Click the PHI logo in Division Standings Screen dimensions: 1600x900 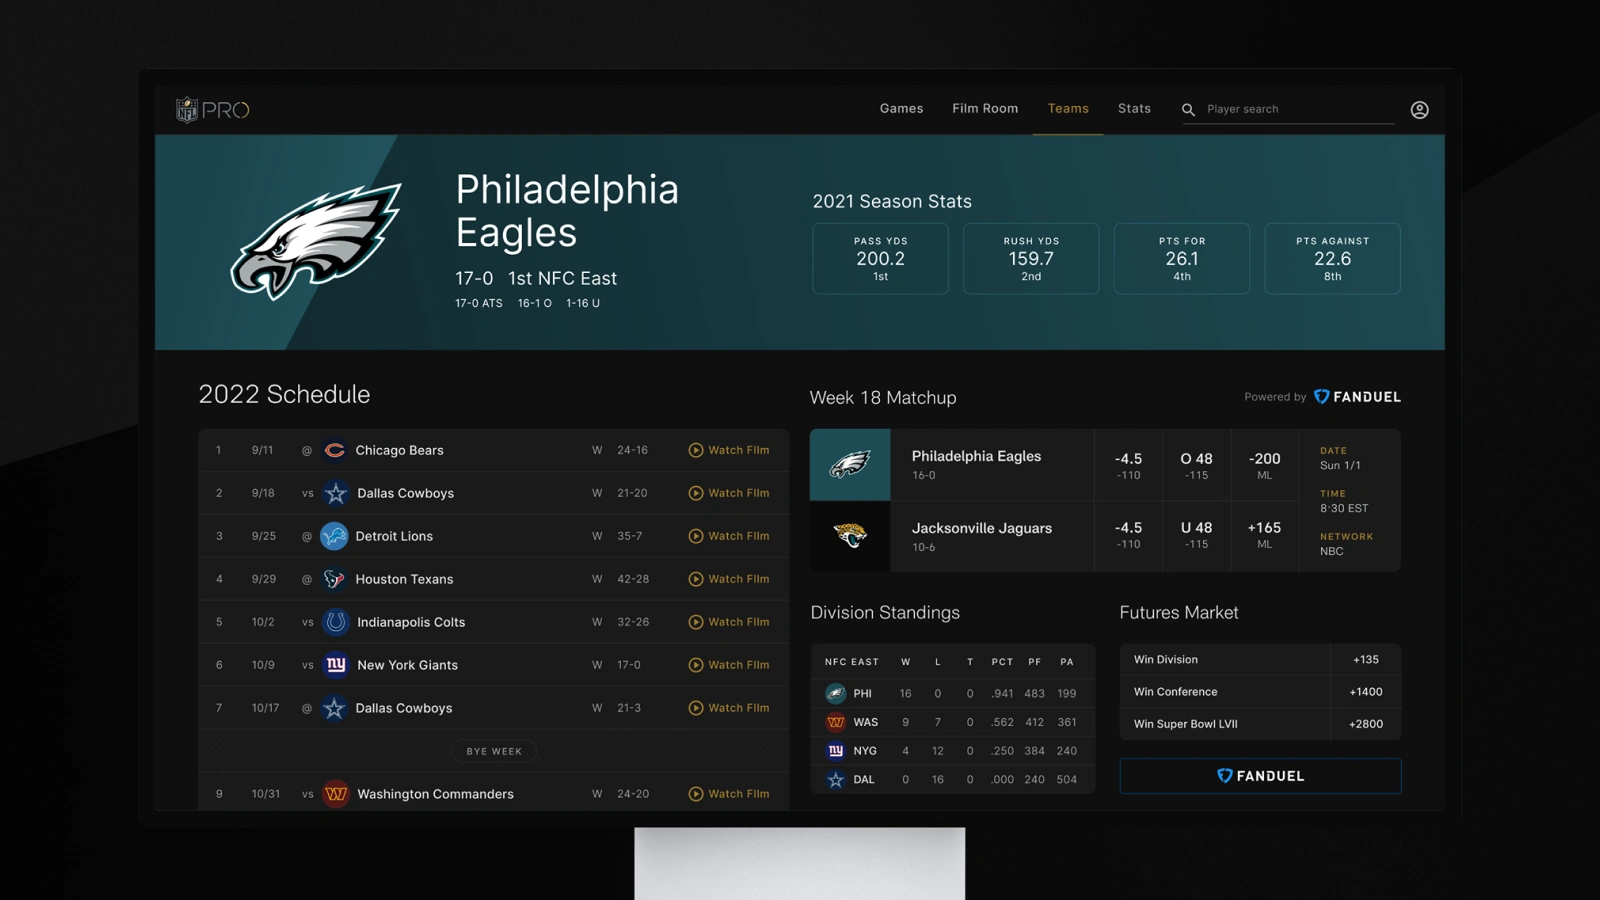click(x=835, y=693)
